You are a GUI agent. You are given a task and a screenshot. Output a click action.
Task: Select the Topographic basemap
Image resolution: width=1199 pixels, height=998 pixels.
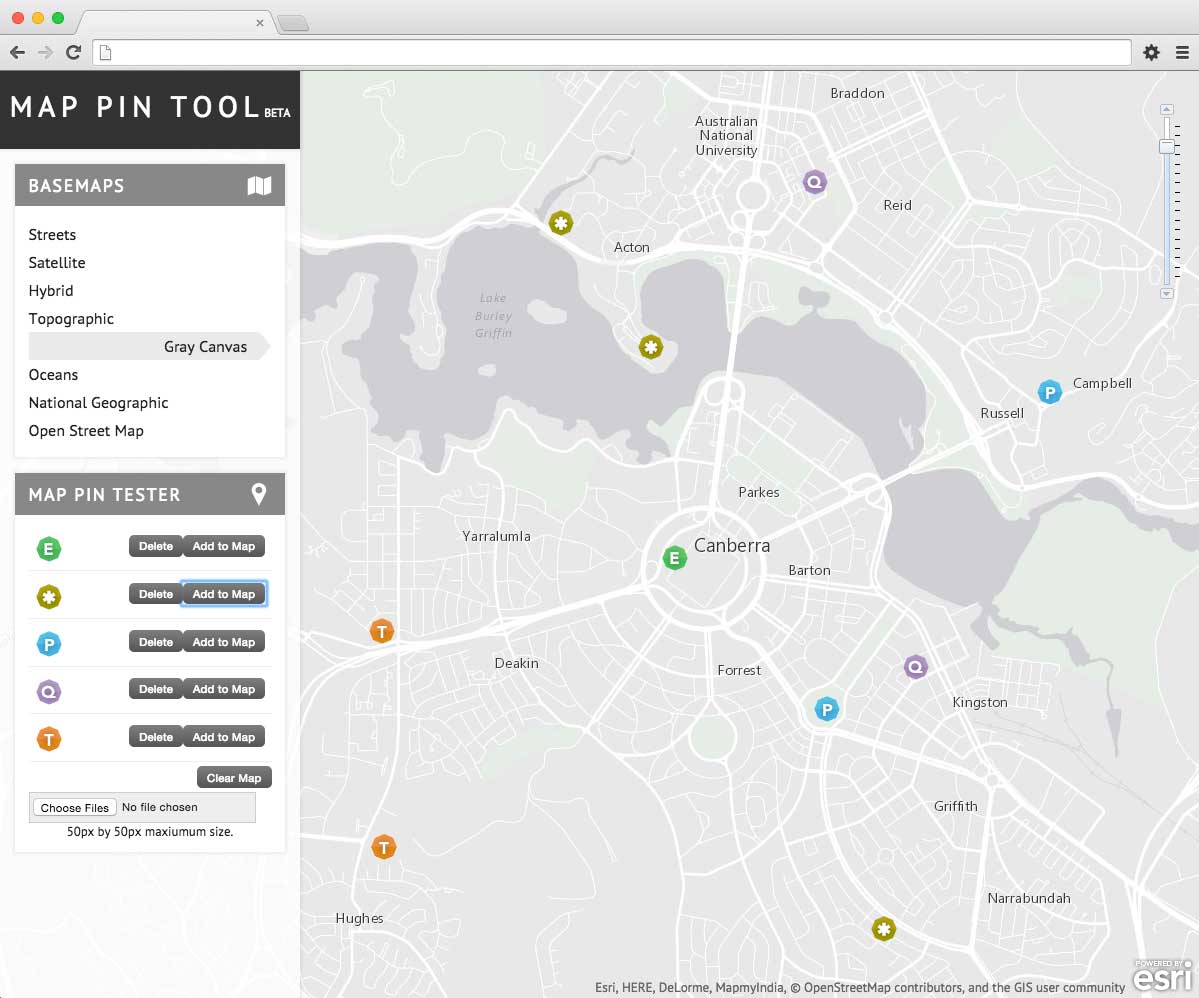coord(71,319)
